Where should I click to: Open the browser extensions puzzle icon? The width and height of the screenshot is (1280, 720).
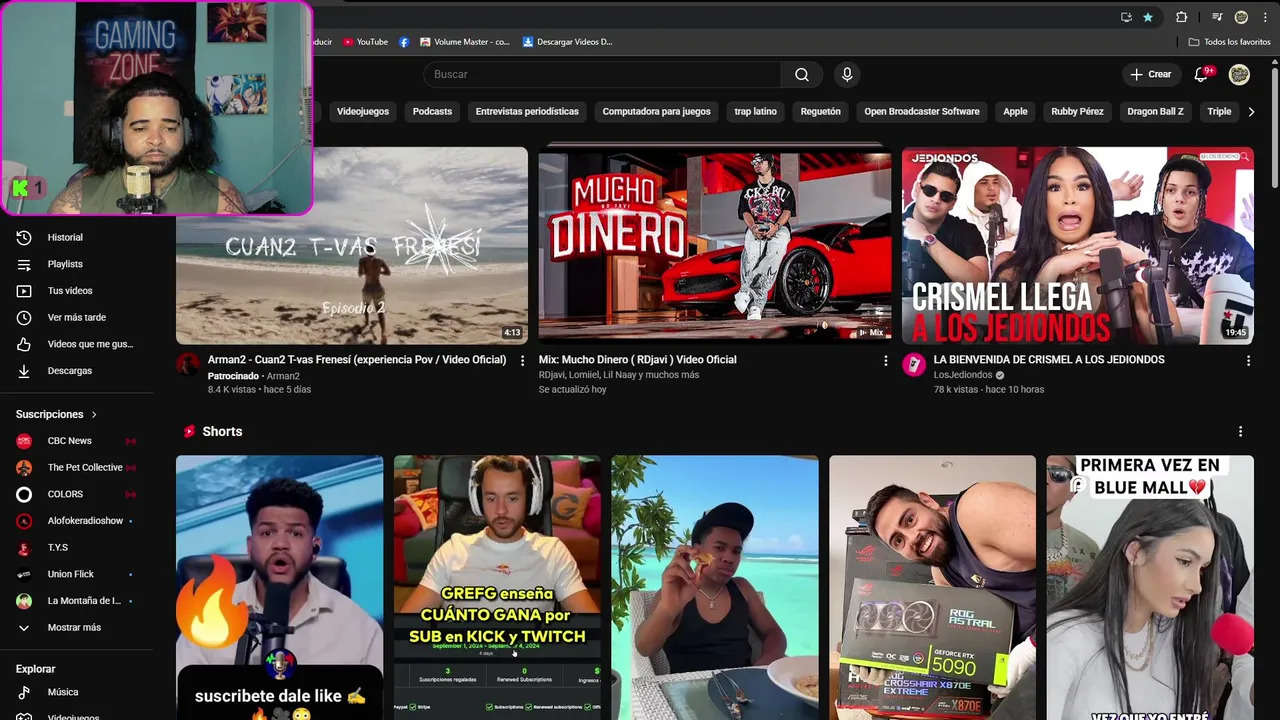(1181, 17)
